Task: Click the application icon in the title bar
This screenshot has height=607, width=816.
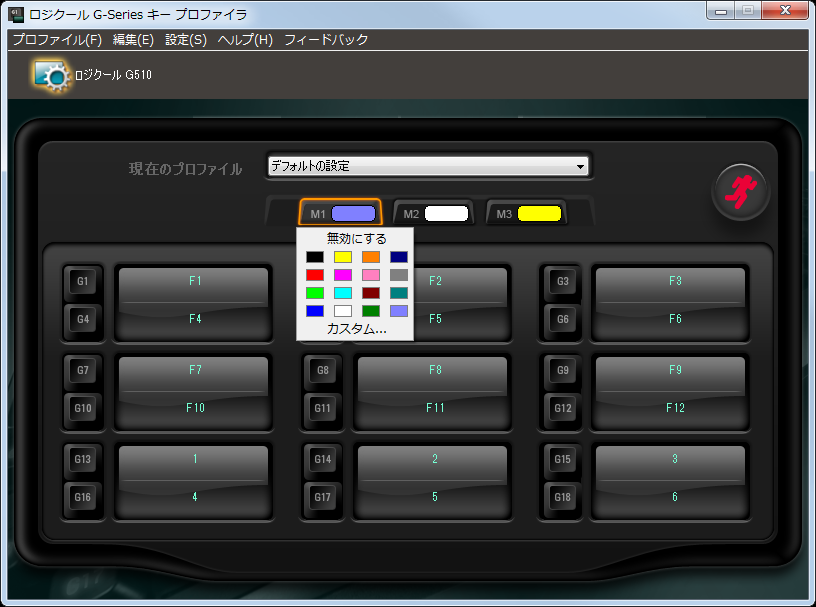Action: [16, 14]
